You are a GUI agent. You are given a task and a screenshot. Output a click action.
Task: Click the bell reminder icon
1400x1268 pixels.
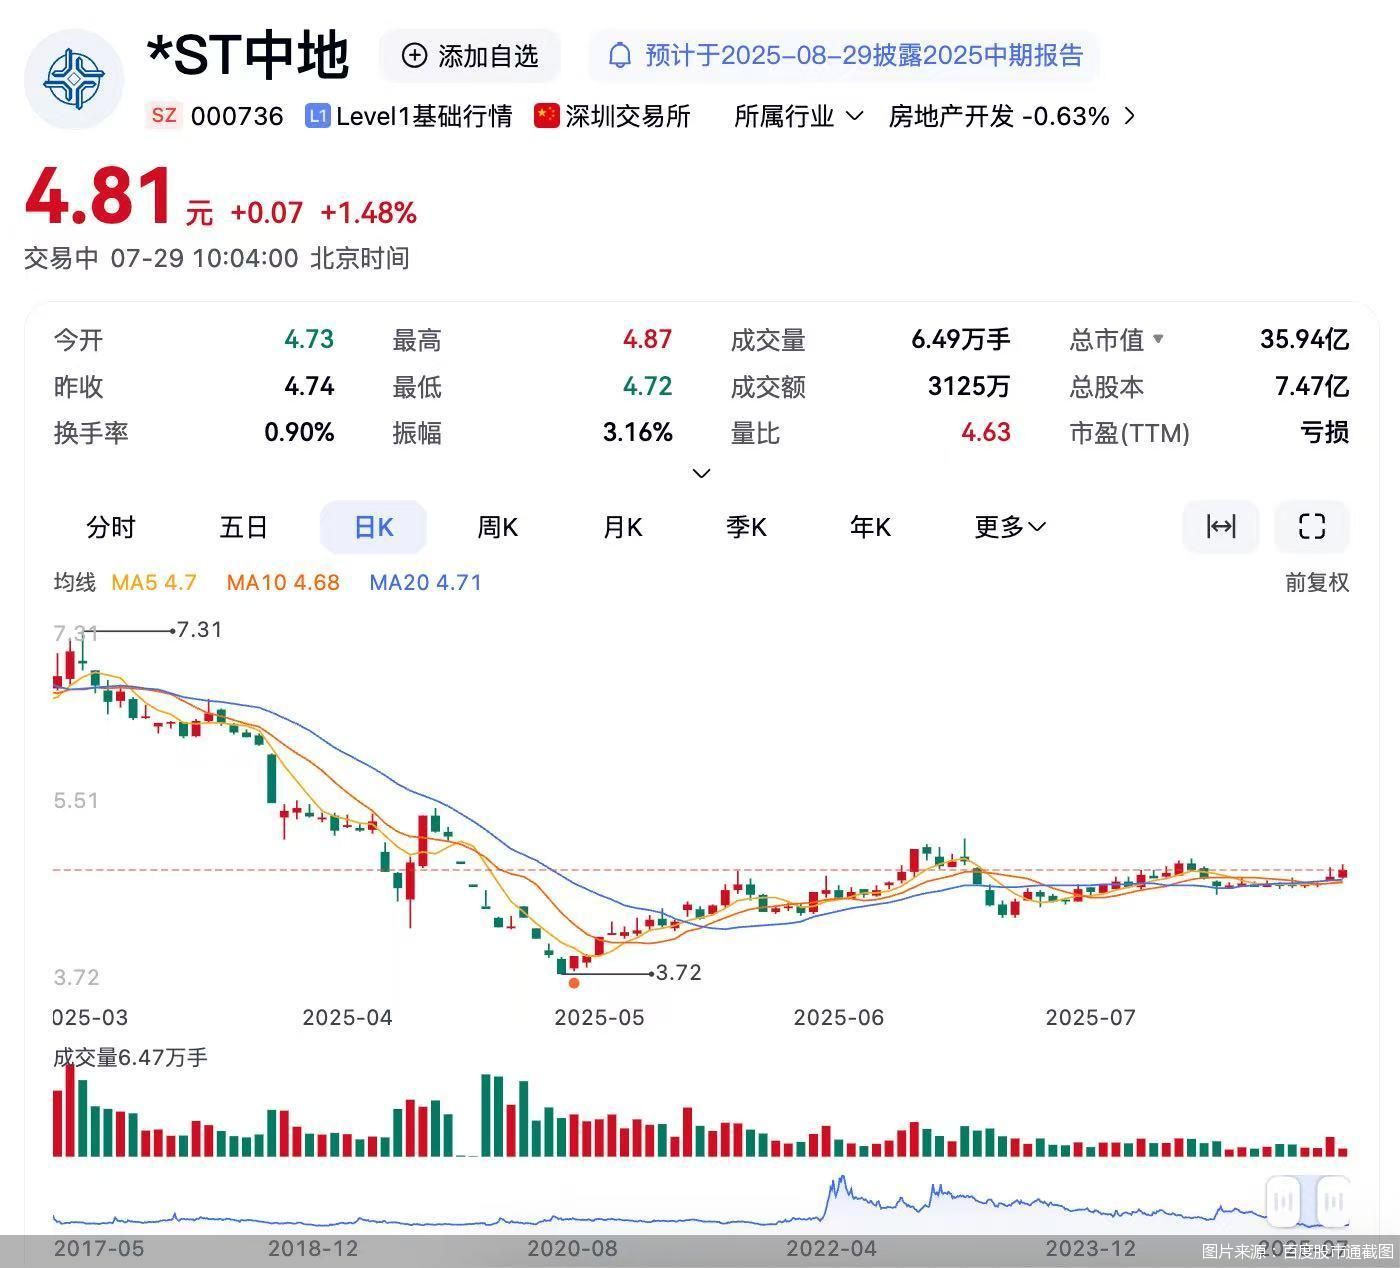pos(620,55)
